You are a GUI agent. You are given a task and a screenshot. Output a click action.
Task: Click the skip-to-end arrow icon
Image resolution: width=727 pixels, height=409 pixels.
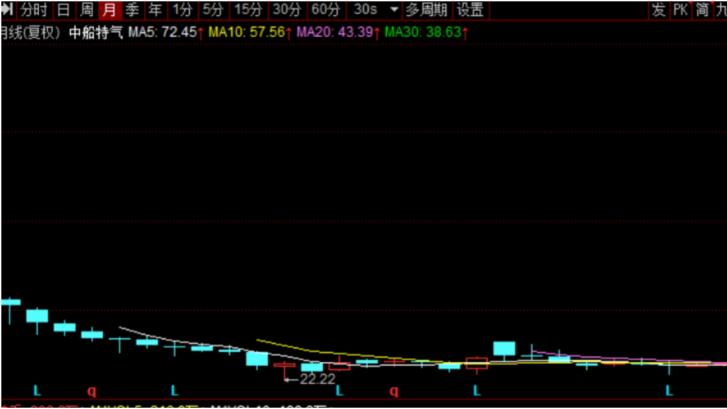coord(6,9)
